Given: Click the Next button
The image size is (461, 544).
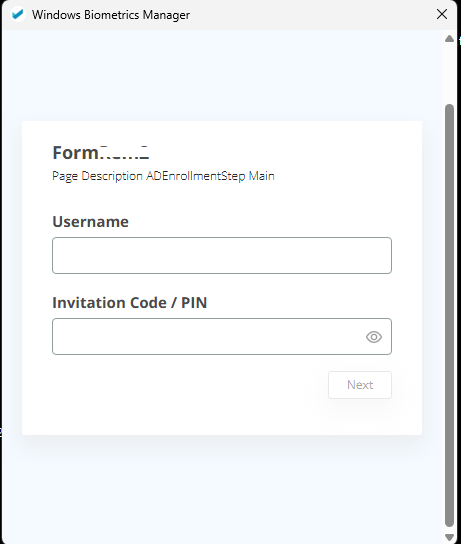Looking at the screenshot, I should pyautogui.click(x=360, y=385).
